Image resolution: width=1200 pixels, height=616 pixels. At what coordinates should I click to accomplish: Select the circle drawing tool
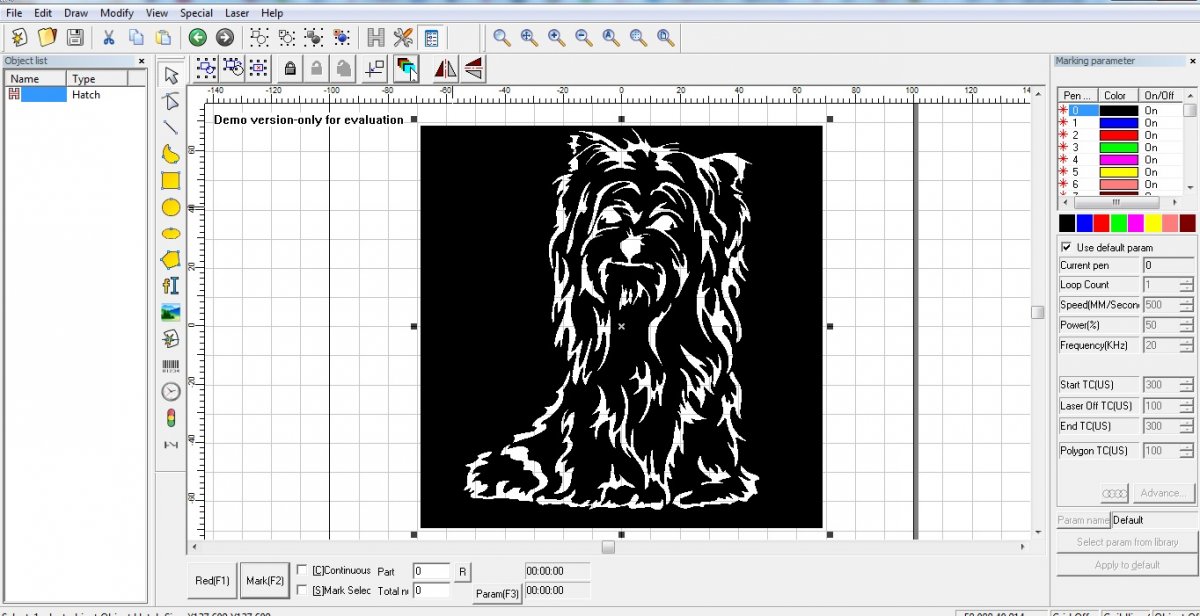[171, 208]
